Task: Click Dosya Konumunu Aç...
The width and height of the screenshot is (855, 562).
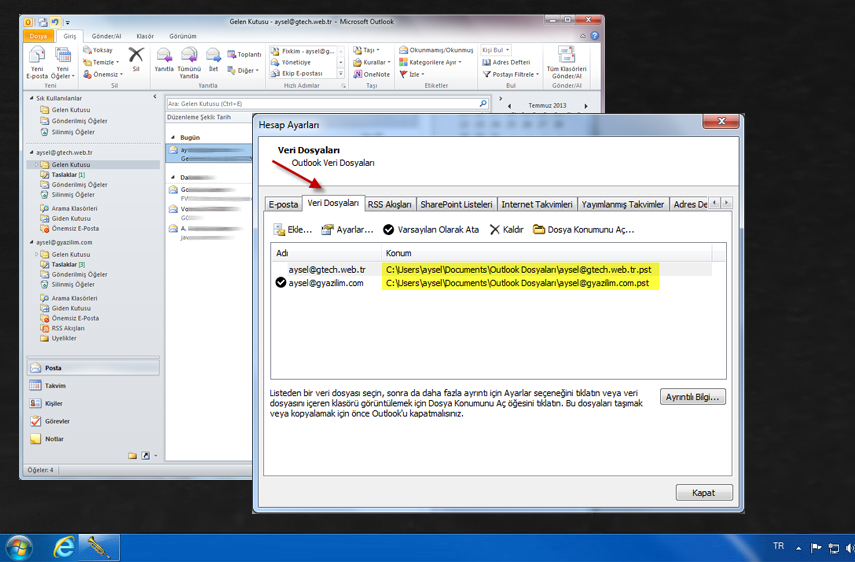Action: click(x=583, y=230)
